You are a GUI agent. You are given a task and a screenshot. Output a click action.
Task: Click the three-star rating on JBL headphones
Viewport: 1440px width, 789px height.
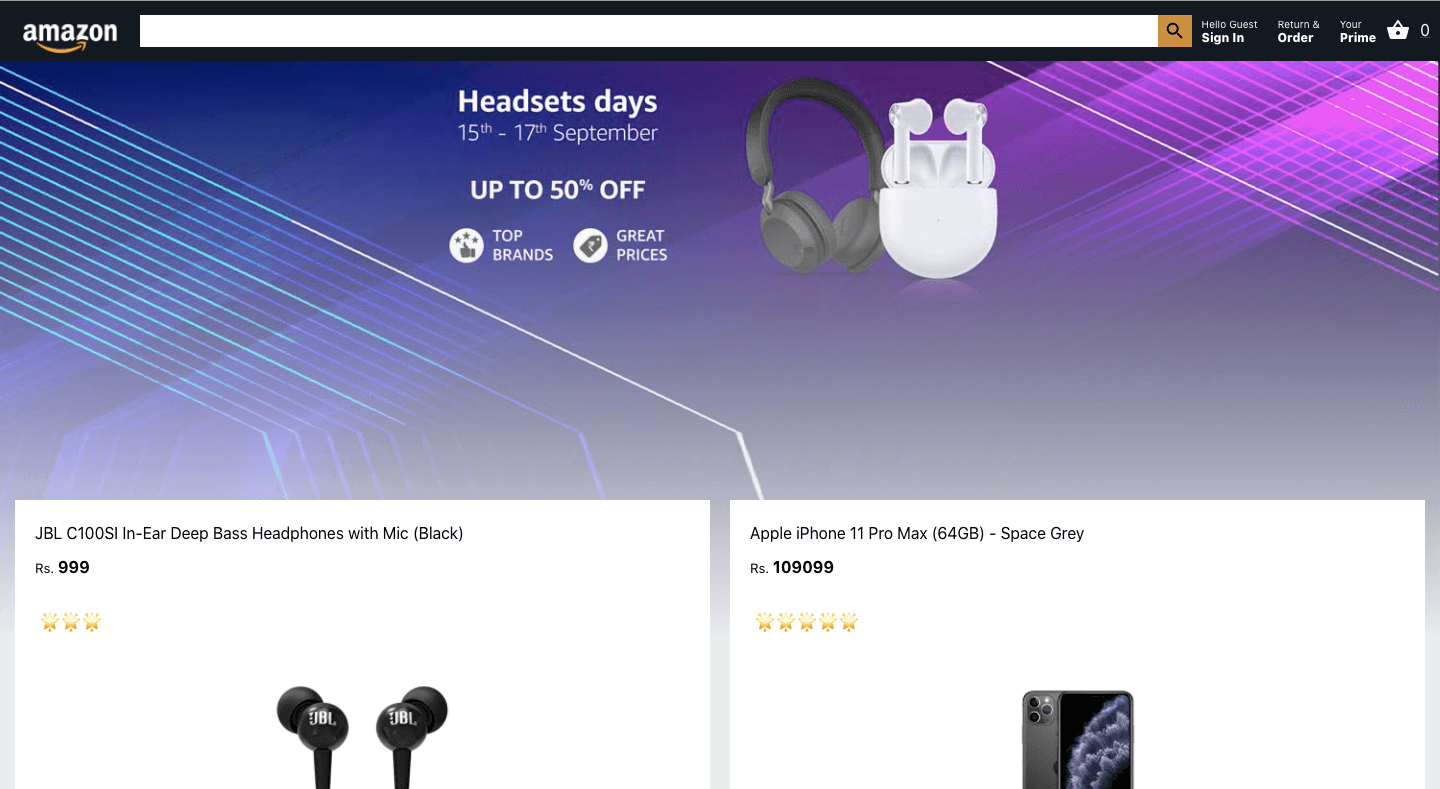pos(71,623)
